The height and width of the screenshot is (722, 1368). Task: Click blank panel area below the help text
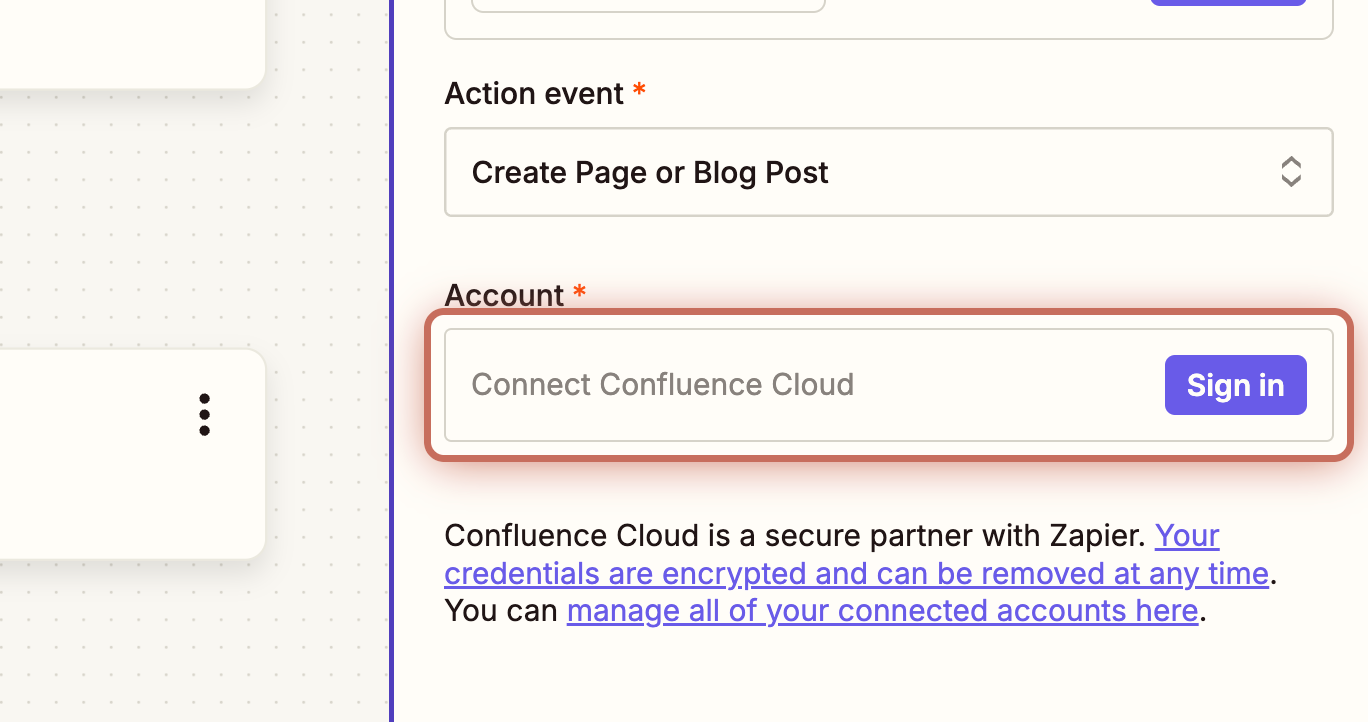pos(880,675)
